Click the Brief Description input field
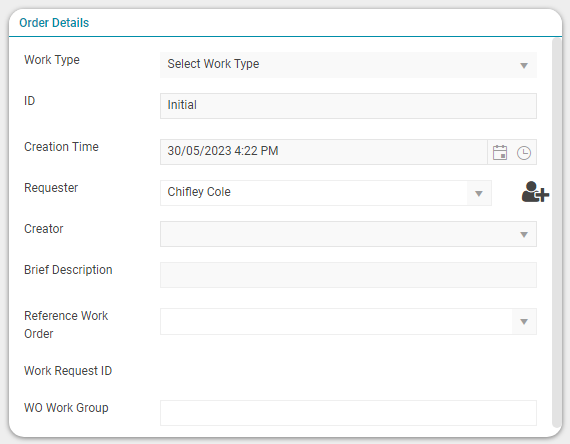The image size is (570, 444). [348, 275]
